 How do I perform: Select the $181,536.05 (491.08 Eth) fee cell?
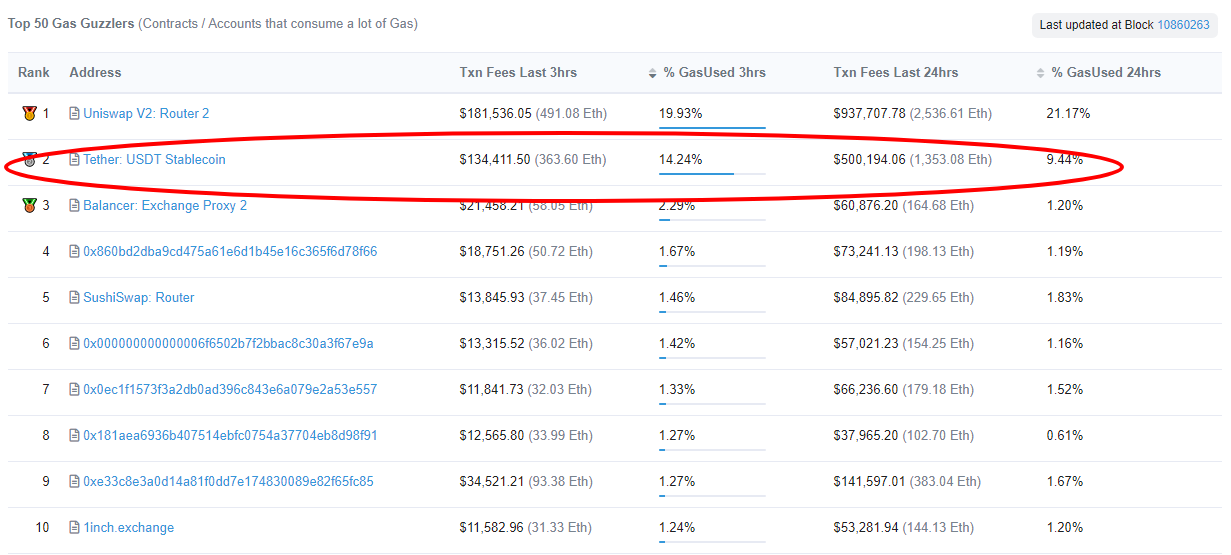click(x=533, y=113)
